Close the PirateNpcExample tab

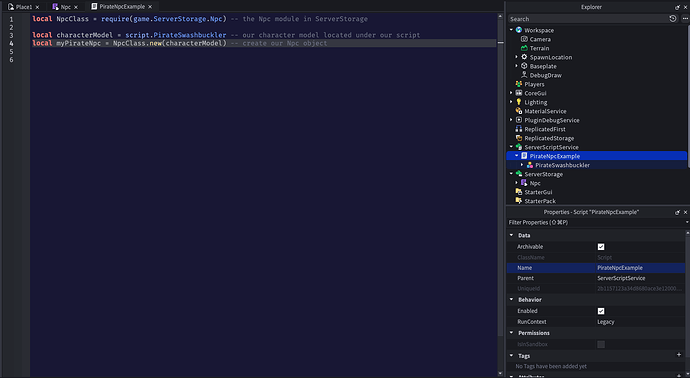[x=150, y=7]
